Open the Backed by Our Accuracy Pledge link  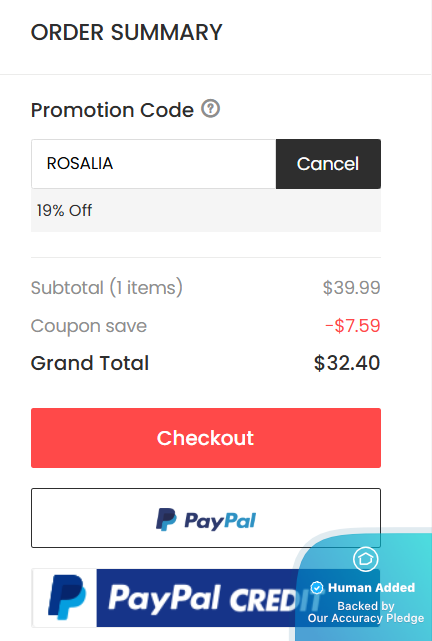(x=366, y=612)
